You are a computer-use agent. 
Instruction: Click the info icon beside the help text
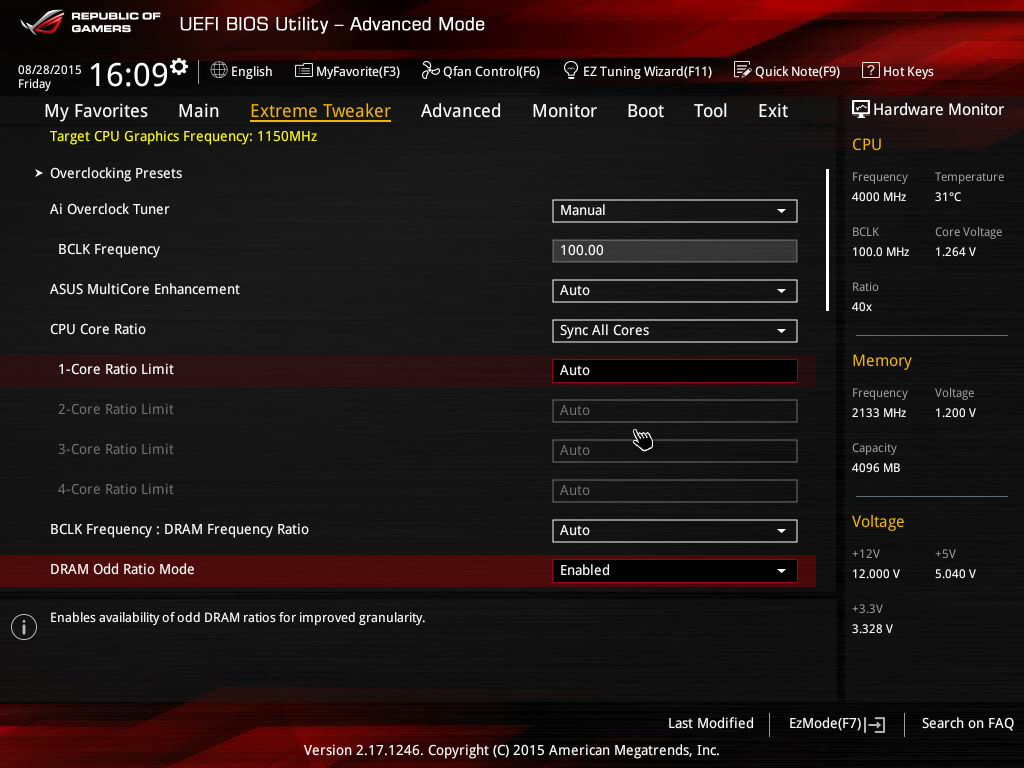coord(24,627)
